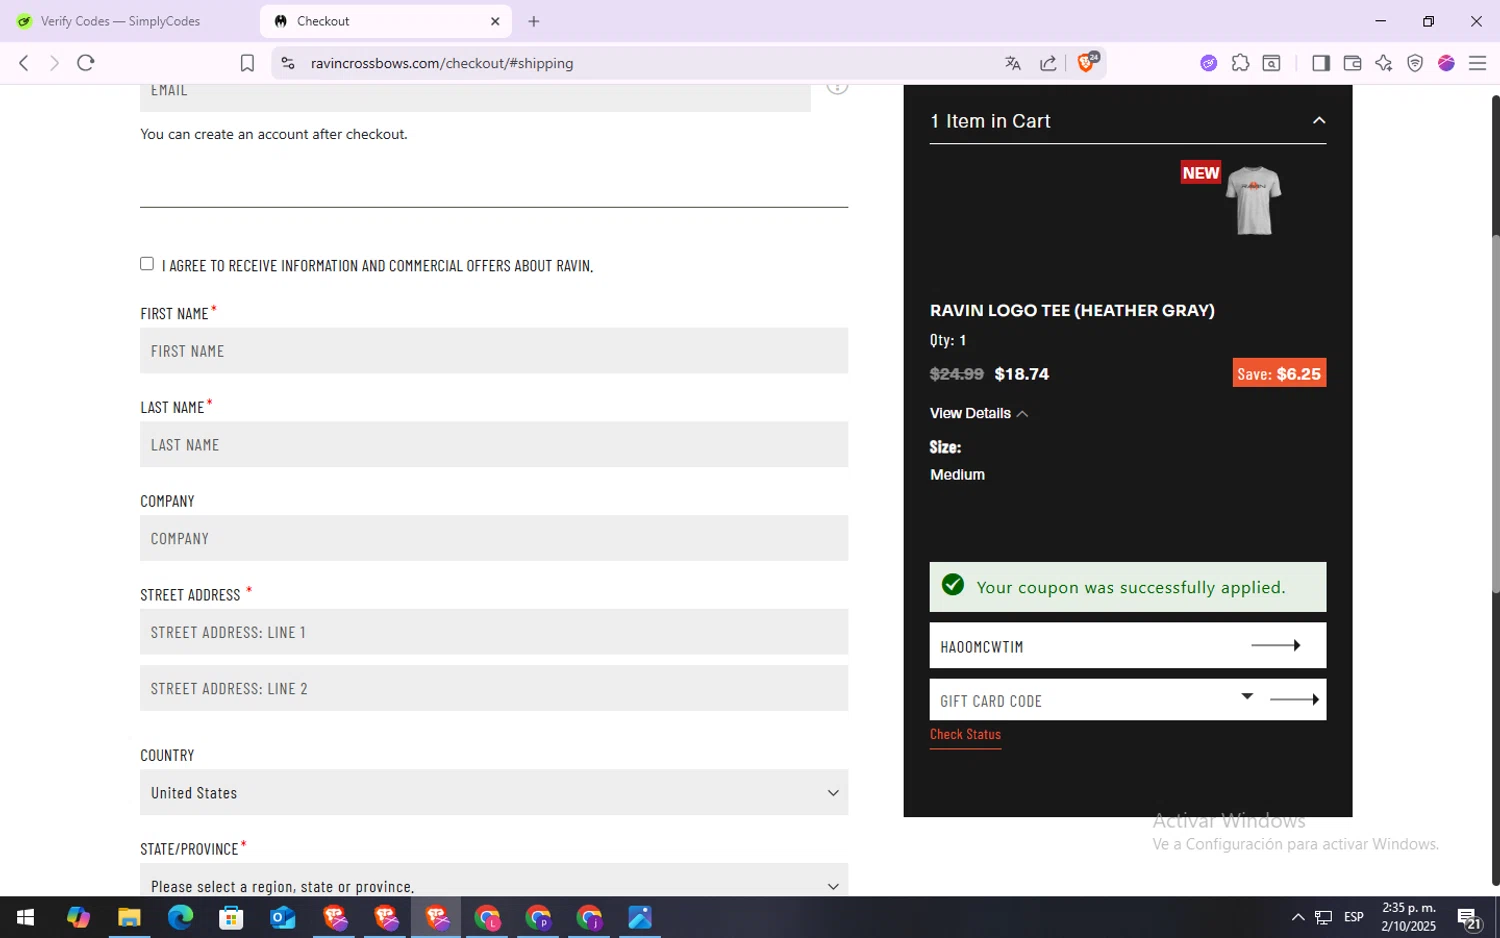Open the Brave wallet icon
The image size is (1500, 938).
pyautogui.click(x=1352, y=63)
